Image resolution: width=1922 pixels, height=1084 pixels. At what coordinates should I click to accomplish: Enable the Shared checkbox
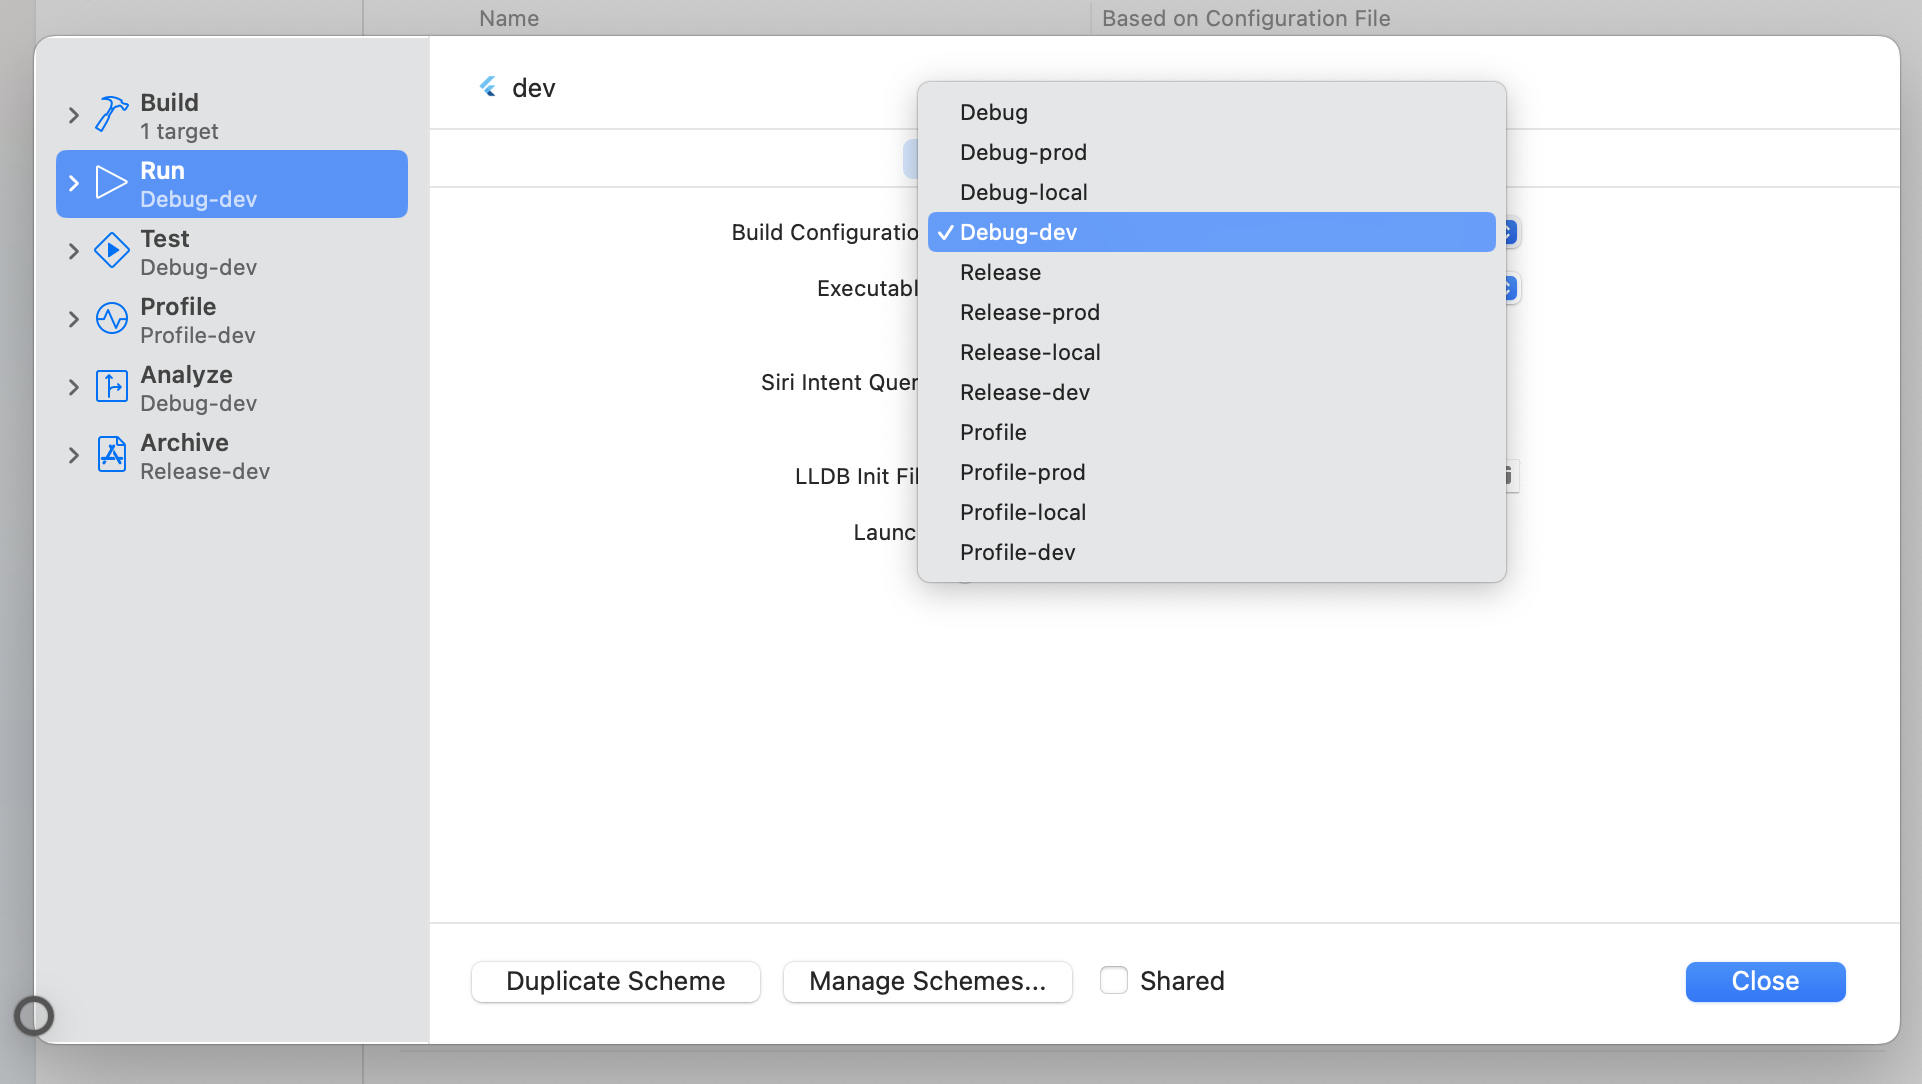(x=1113, y=980)
